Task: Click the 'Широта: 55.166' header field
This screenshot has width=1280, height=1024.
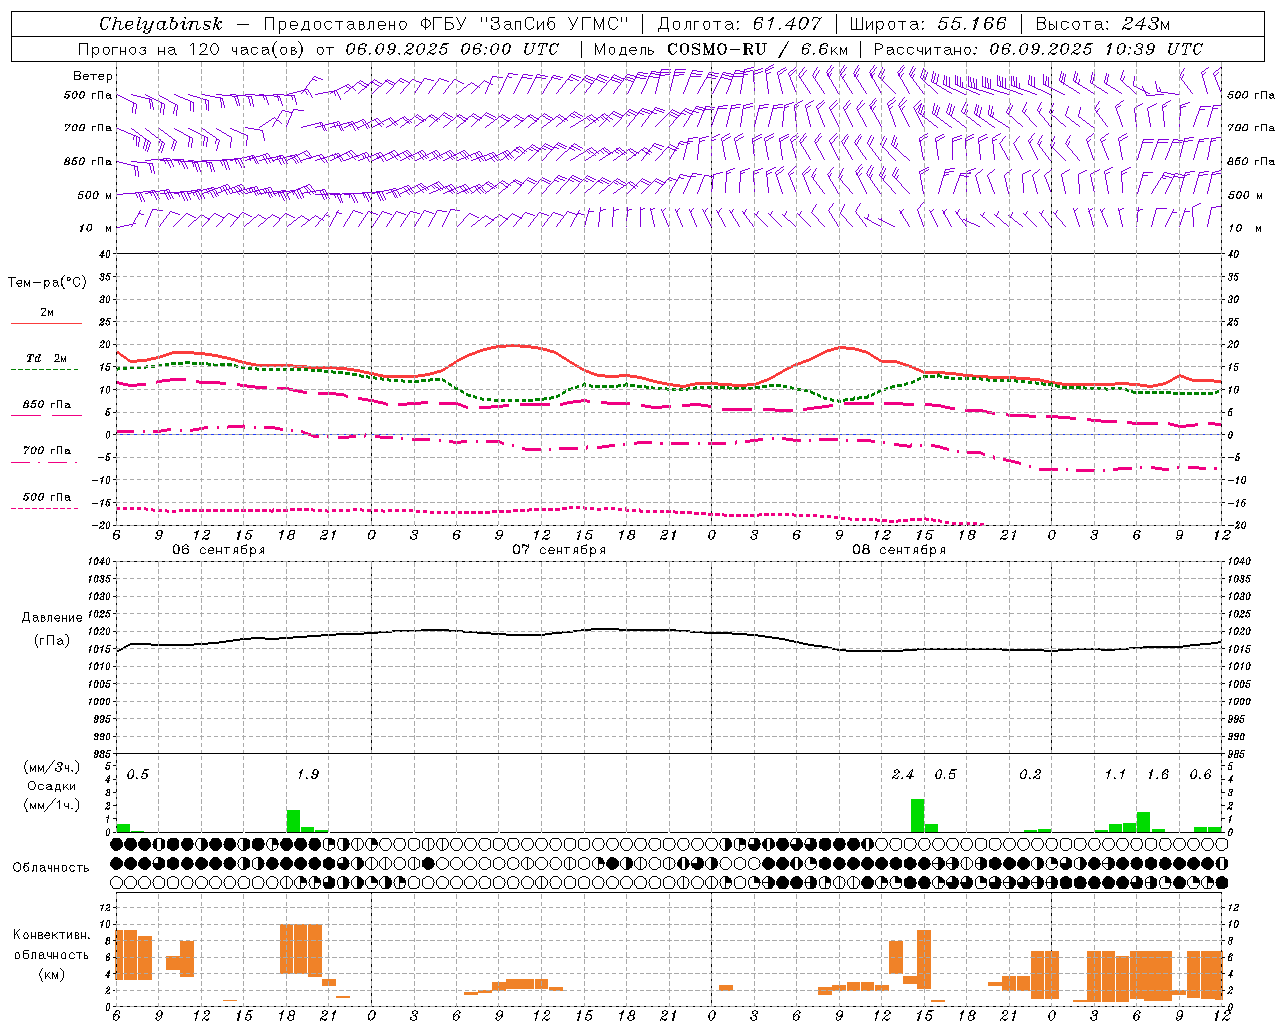Action: (x=928, y=24)
